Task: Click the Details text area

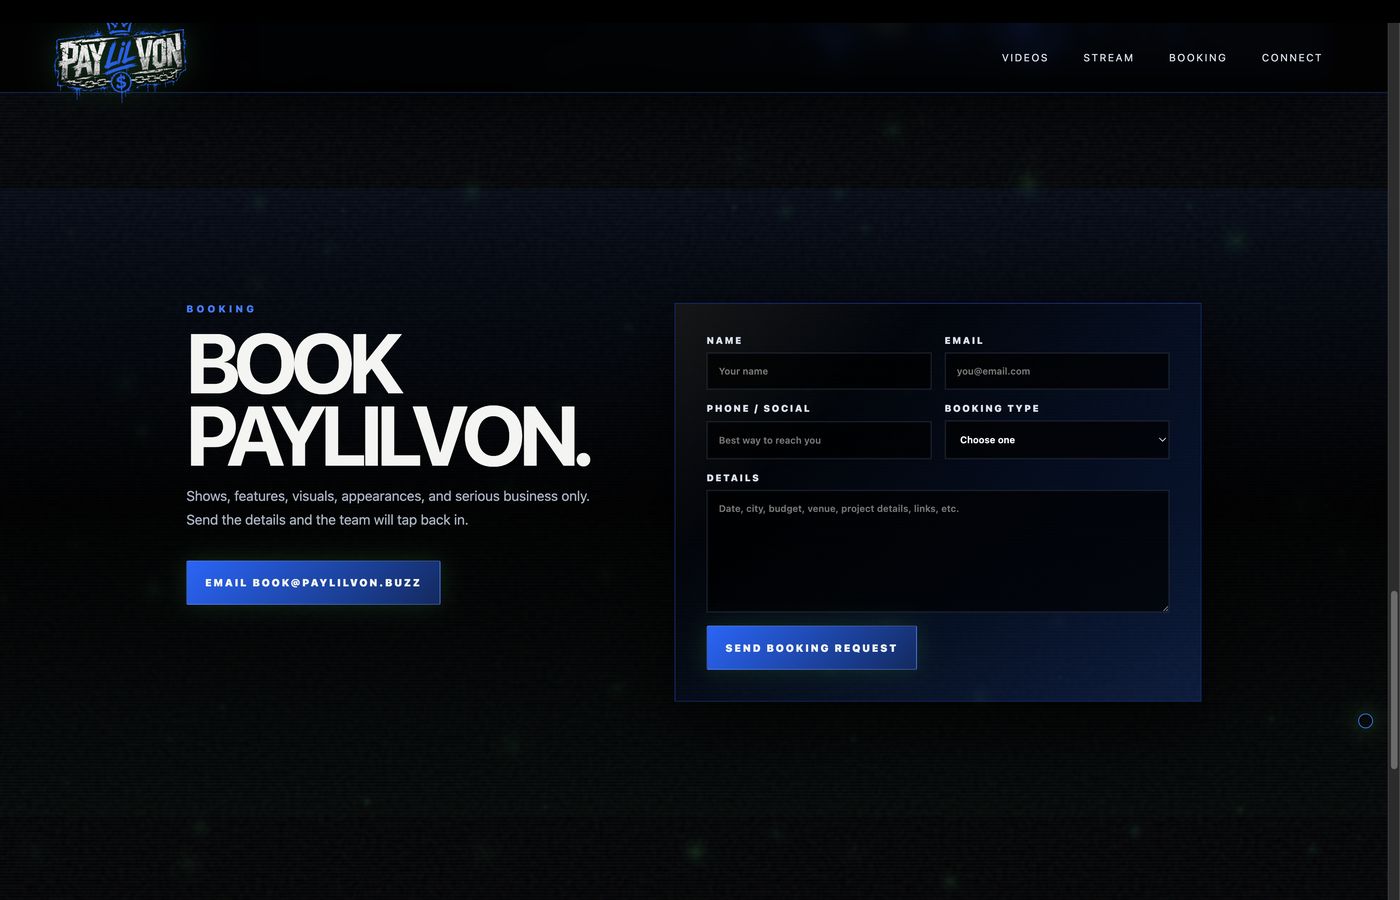Action: coord(937,551)
